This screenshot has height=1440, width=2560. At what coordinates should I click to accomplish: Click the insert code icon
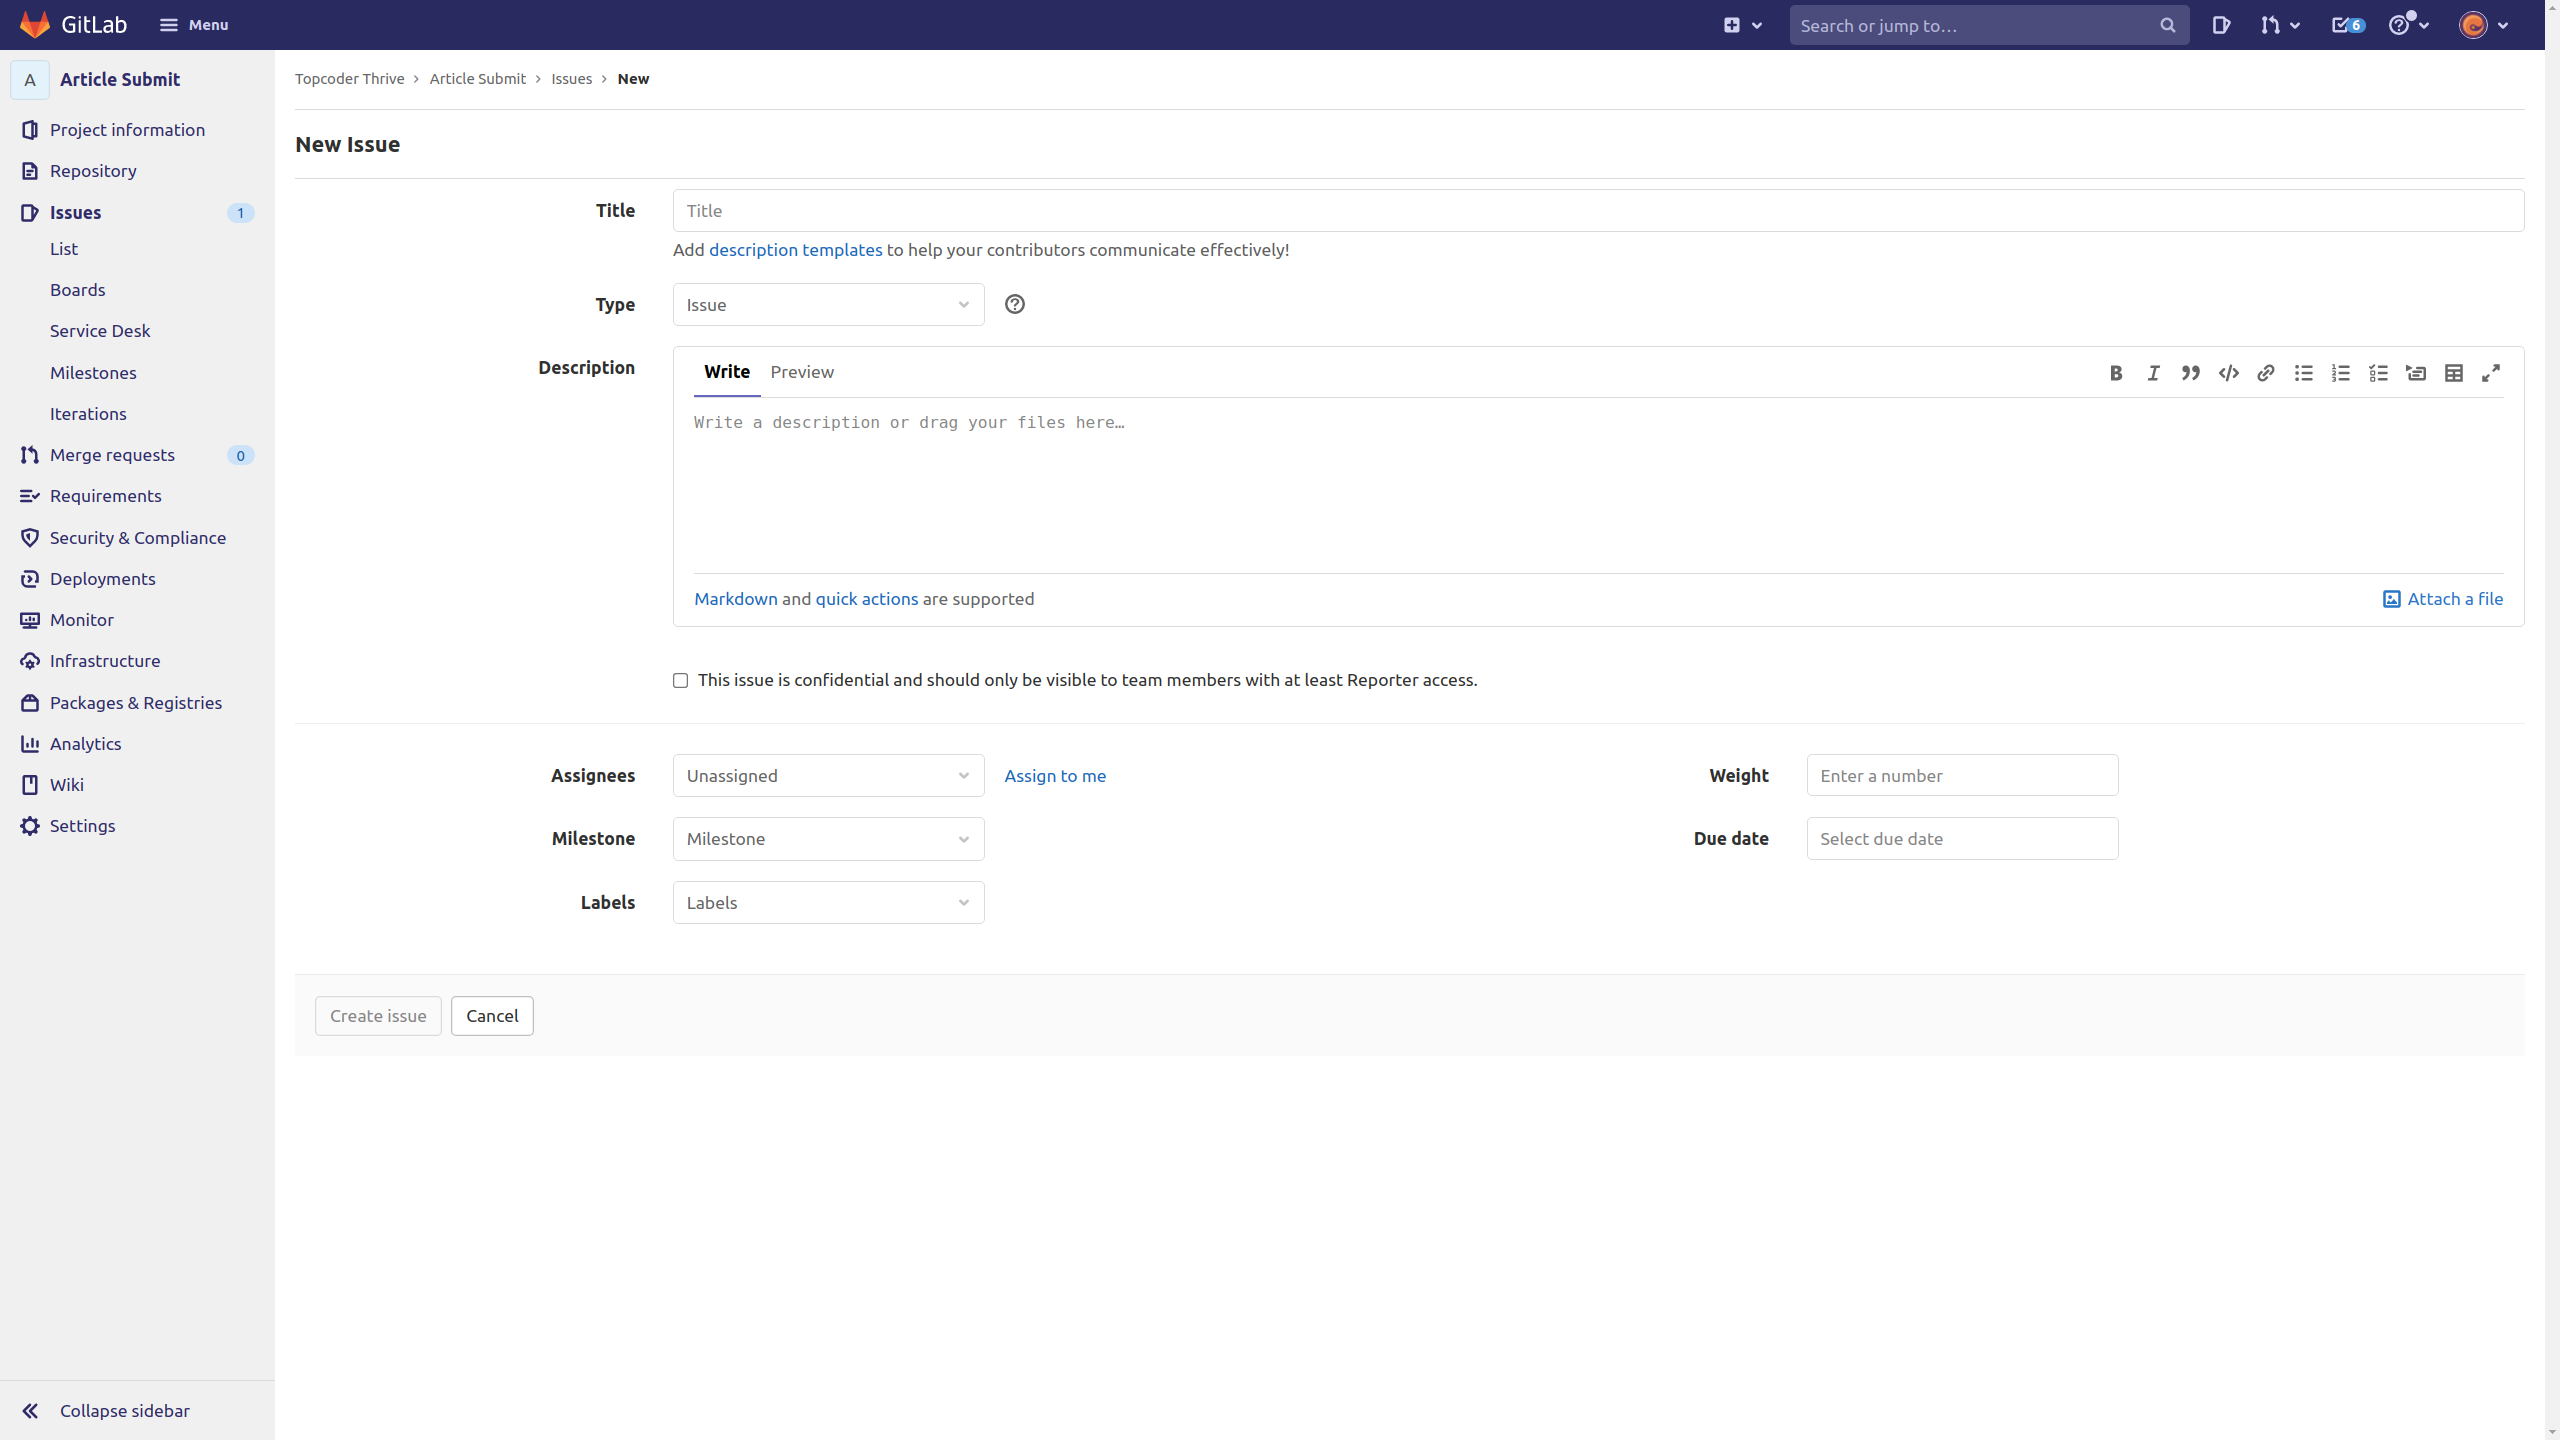[x=2228, y=373]
